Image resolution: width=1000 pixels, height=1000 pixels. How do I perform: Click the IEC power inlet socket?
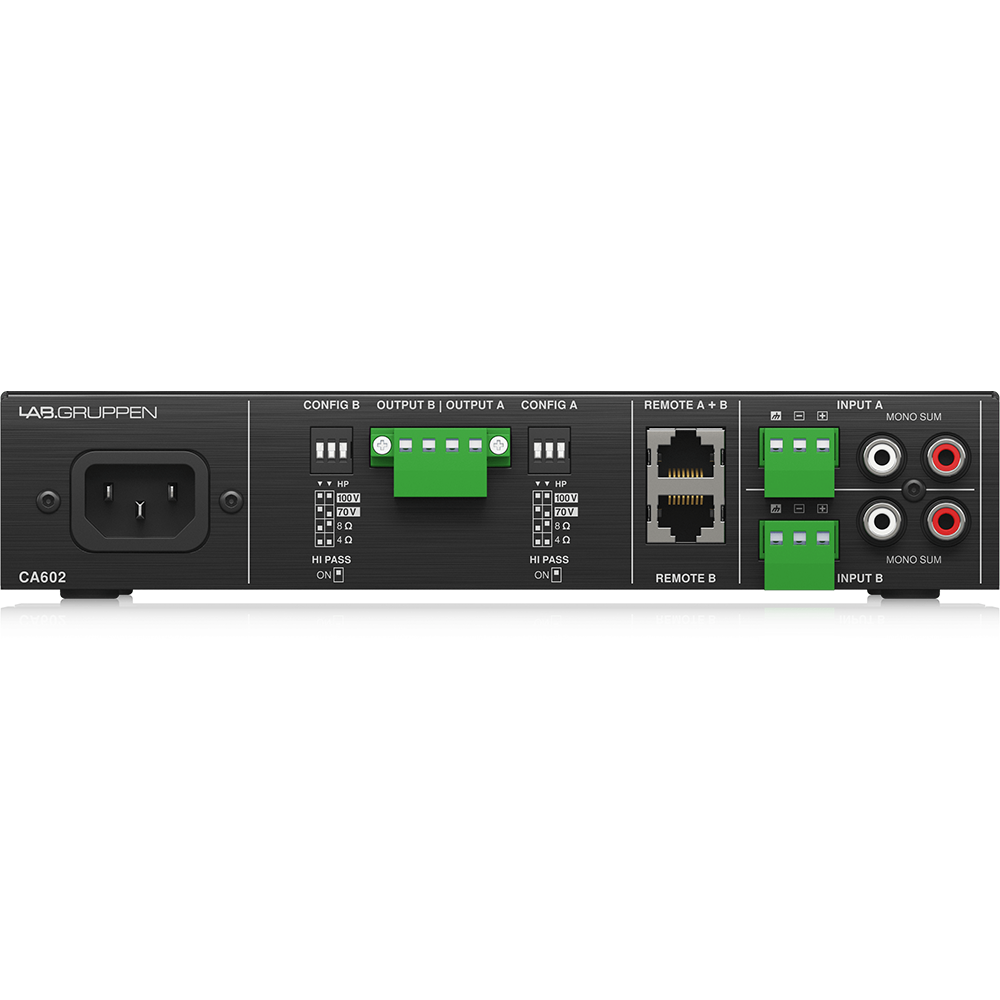pos(140,493)
